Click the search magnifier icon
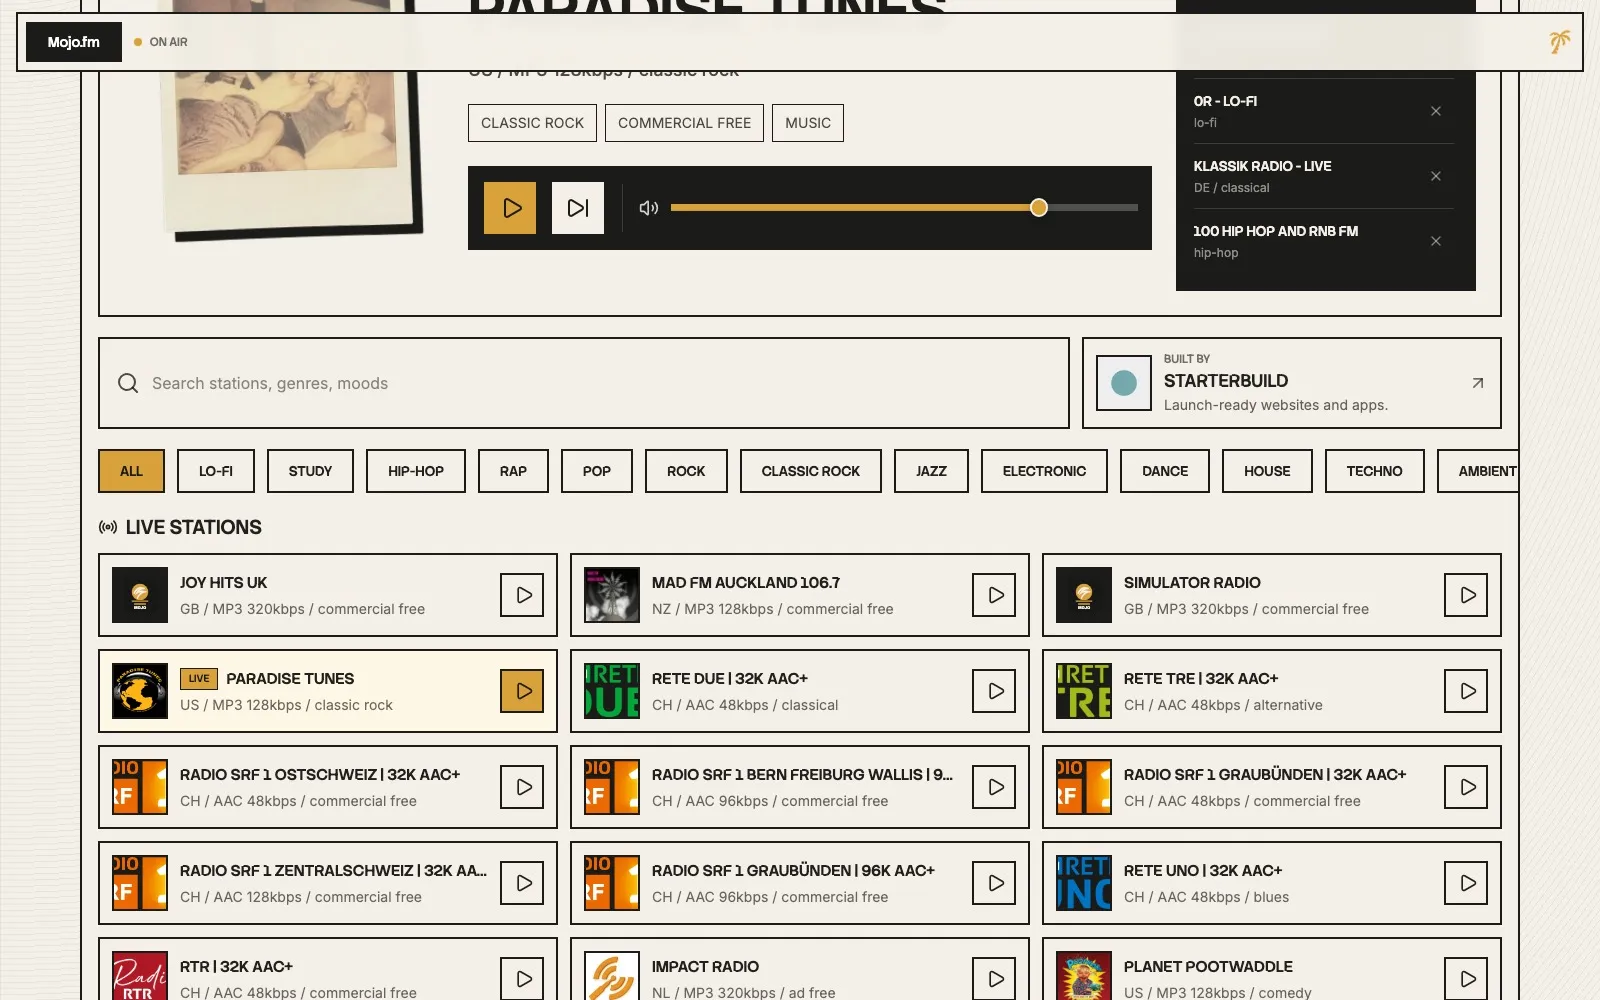This screenshot has height=1000, width=1600. coord(128,383)
